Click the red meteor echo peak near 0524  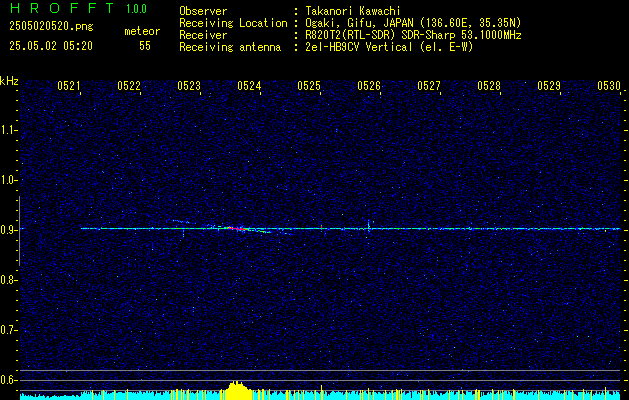click(x=237, y=228)
